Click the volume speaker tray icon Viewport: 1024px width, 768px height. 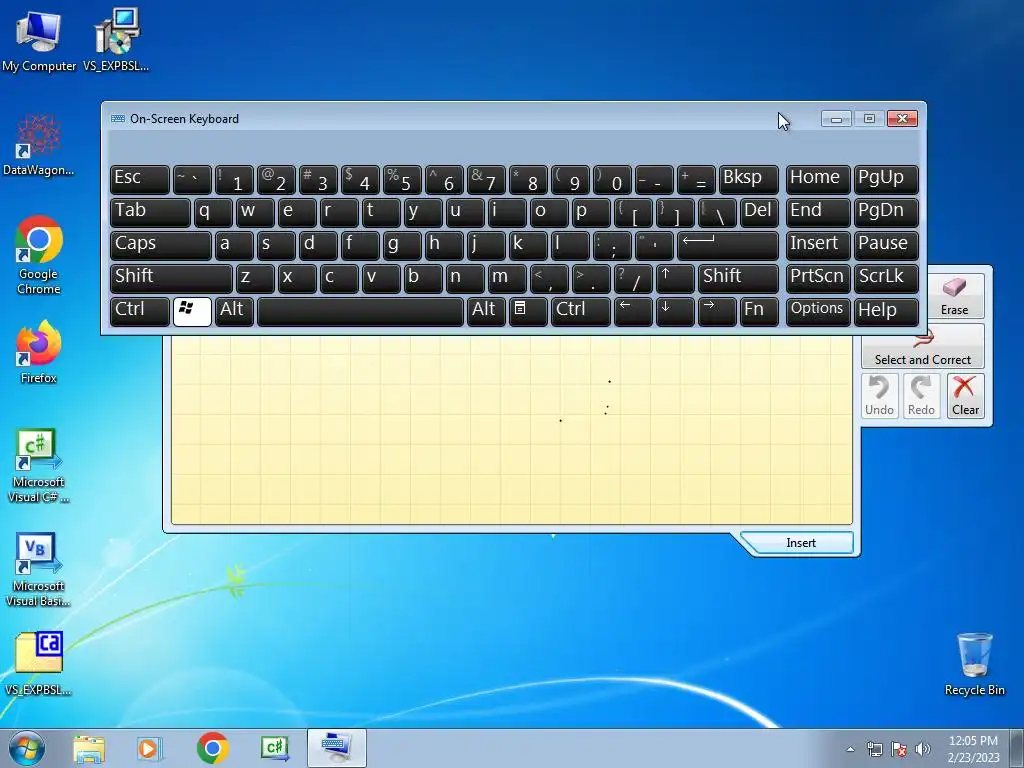pyautogui.click(x=922, y=749)
